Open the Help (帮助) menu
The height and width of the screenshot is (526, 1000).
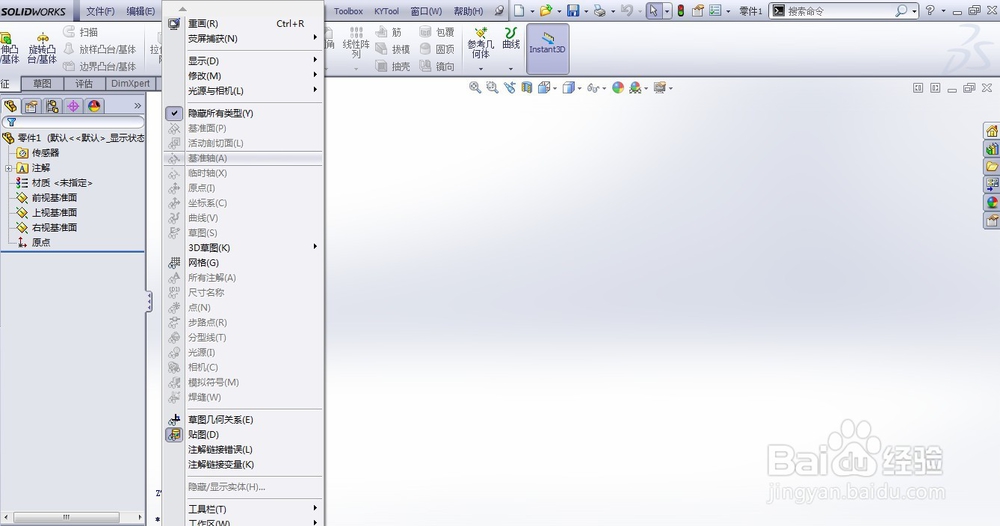tap(468, 11)
